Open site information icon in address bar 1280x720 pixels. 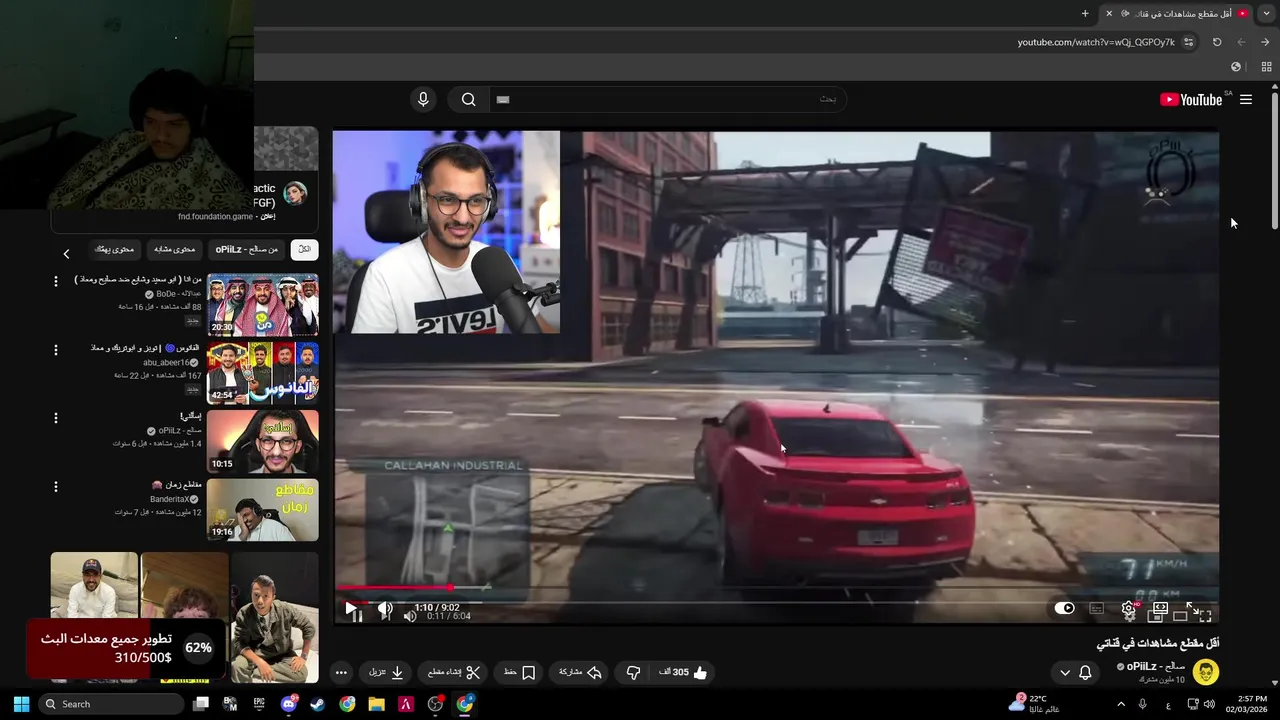click(1188, 42)
